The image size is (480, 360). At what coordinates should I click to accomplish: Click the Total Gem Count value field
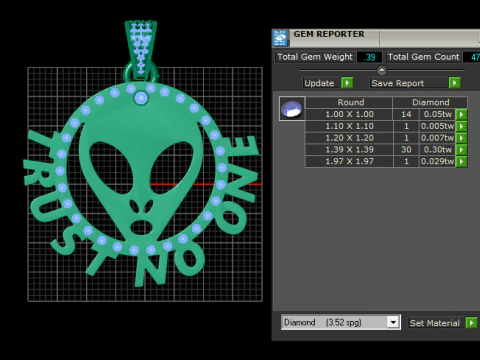(x=472, y=57)
